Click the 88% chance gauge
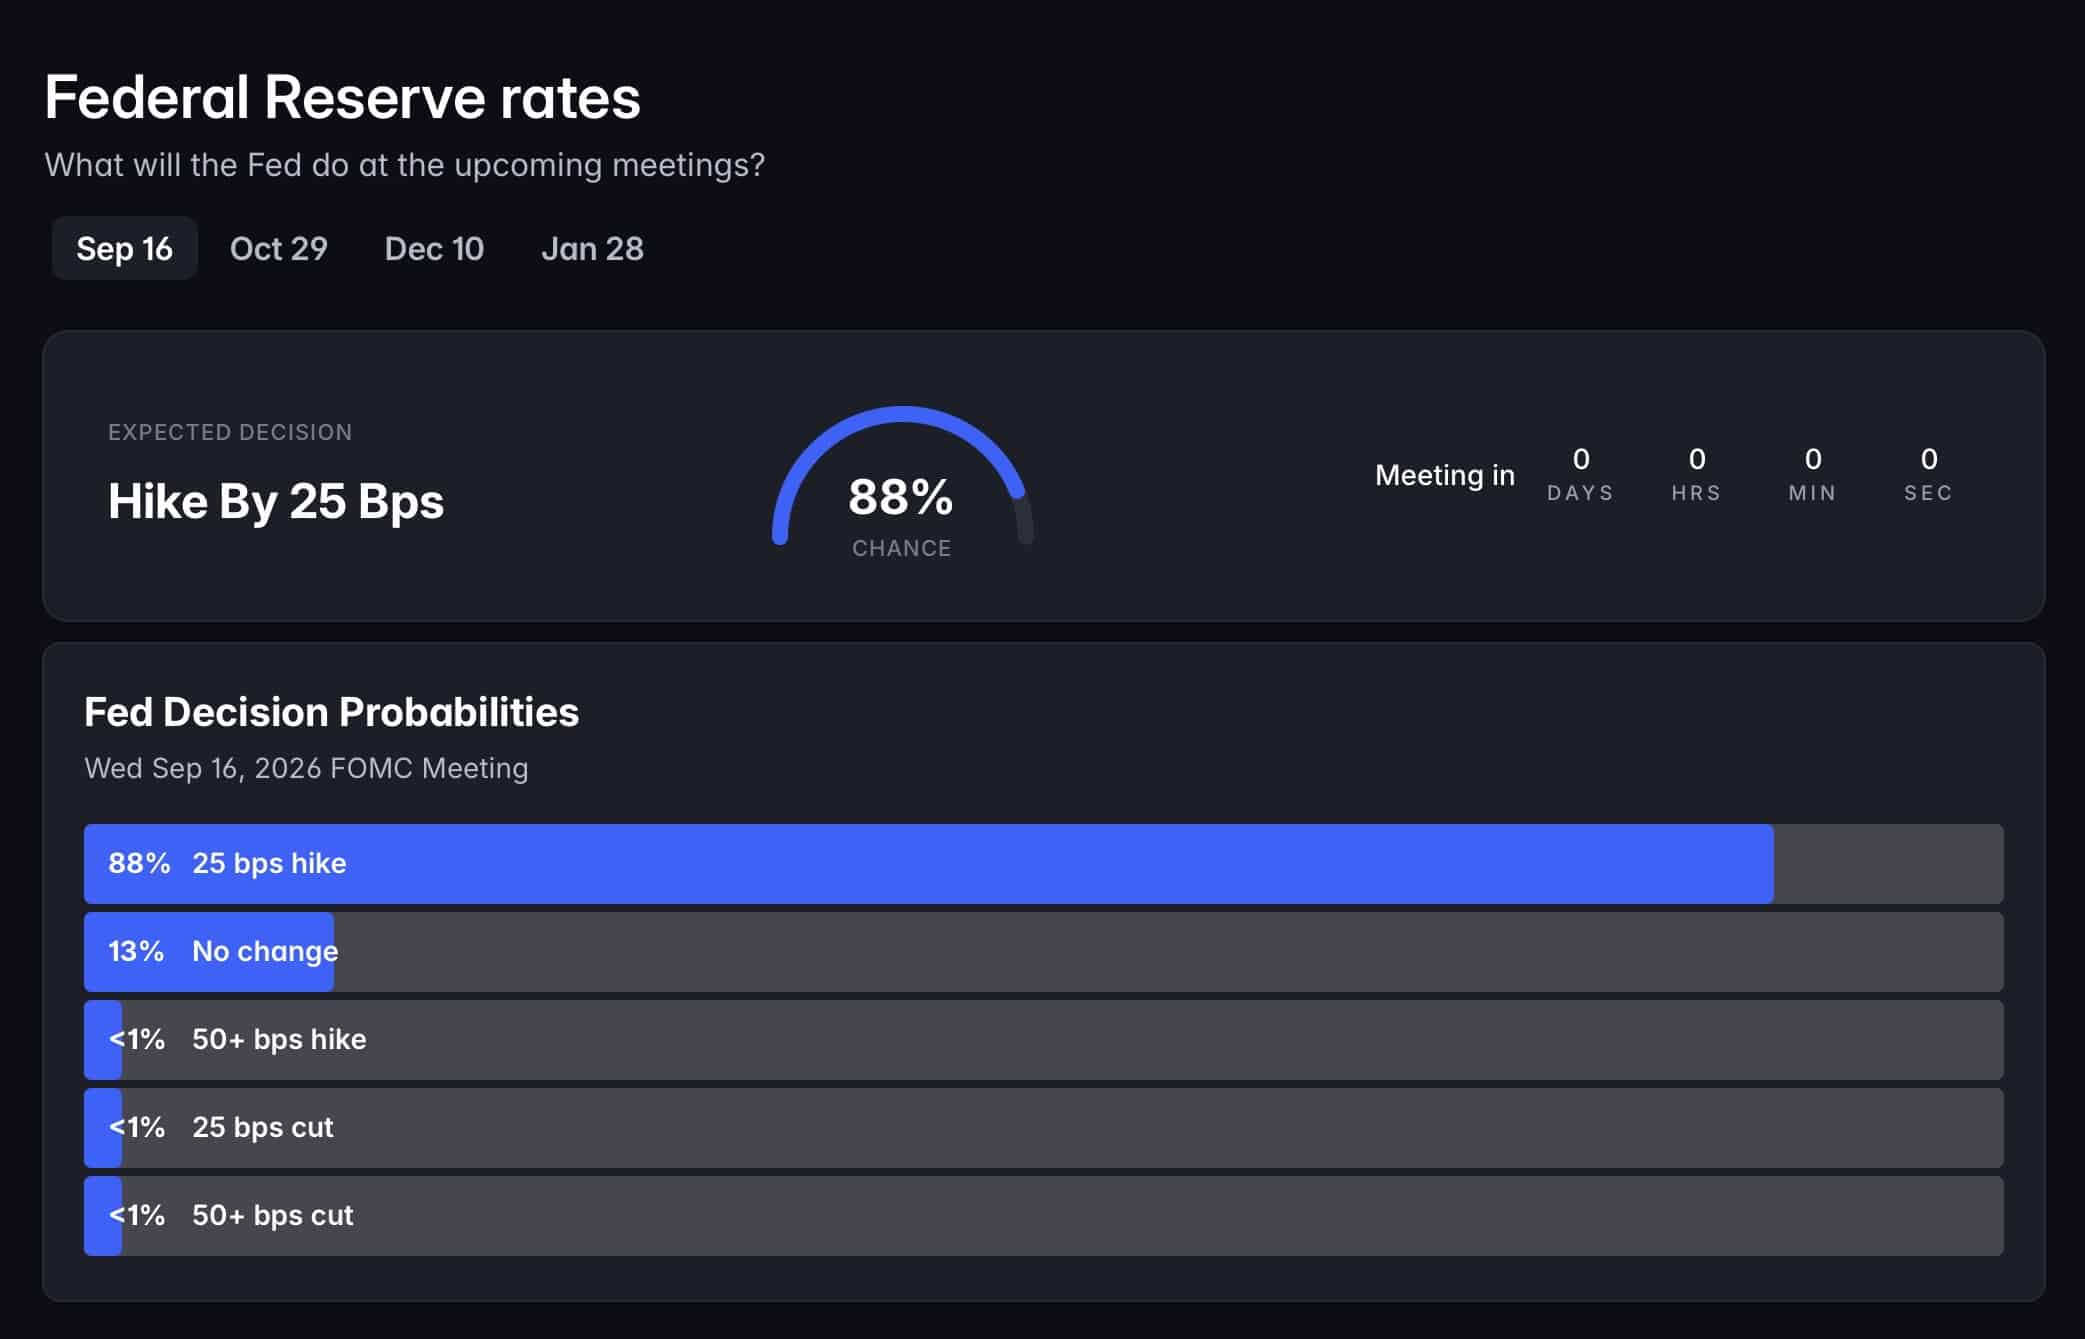This screenshot has width=2085, height=1339. tap(902, 482)
